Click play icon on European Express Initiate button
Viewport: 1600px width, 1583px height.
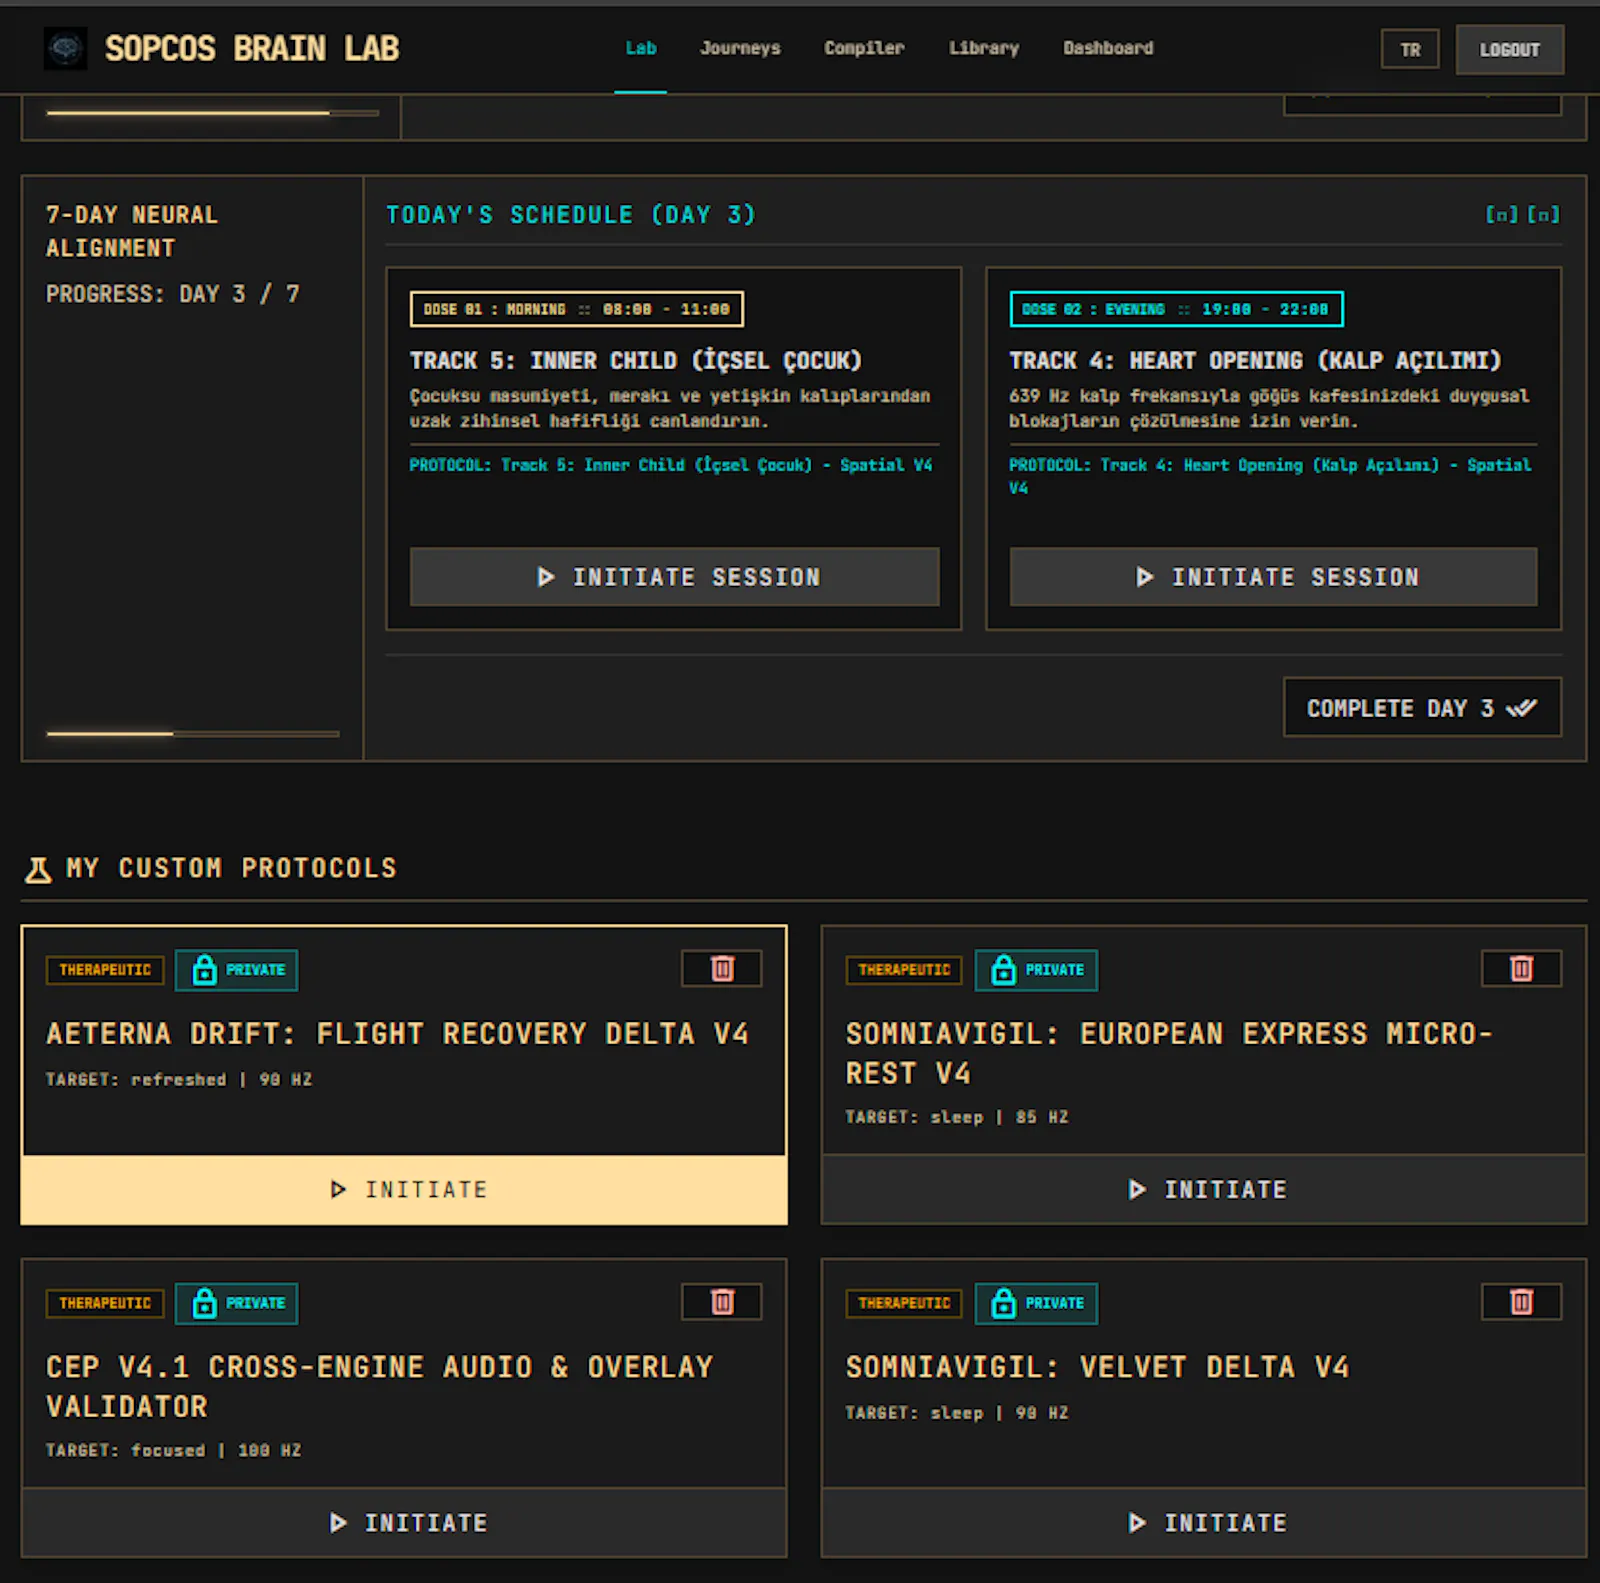tap(1137, 1189)
